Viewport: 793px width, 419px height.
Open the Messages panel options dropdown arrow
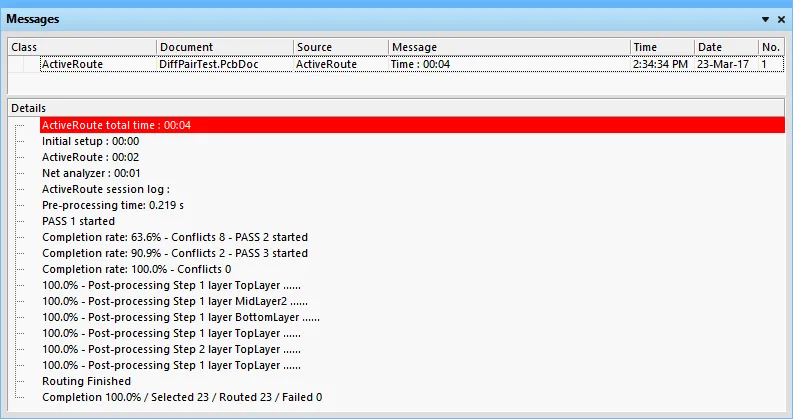(765, 19)
